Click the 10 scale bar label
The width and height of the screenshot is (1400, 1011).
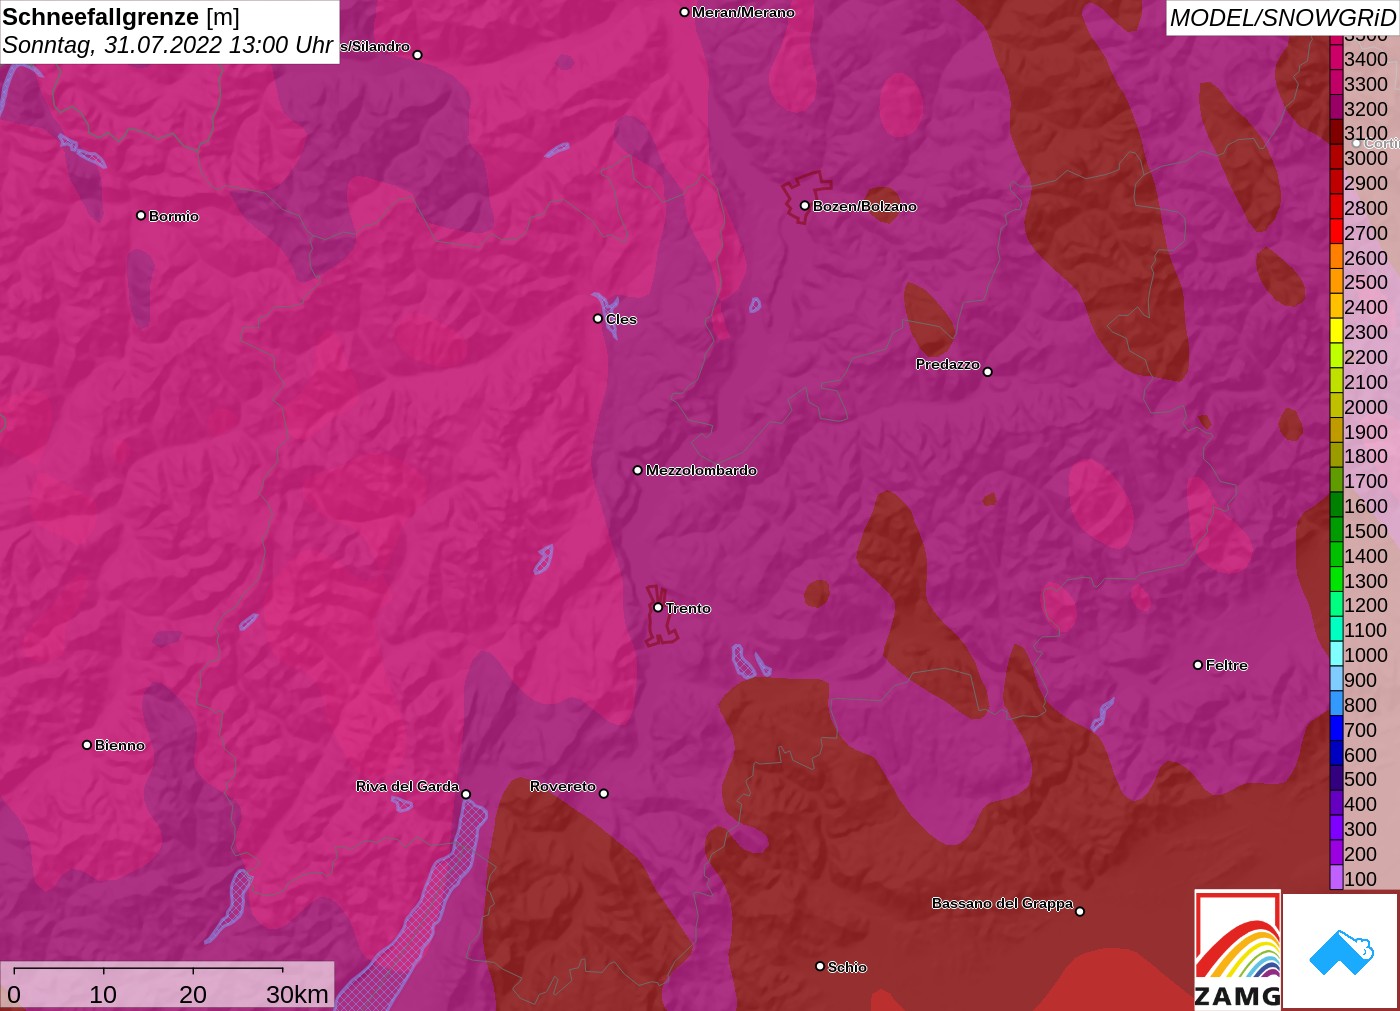pyautogui.click(x=103, y=994)
